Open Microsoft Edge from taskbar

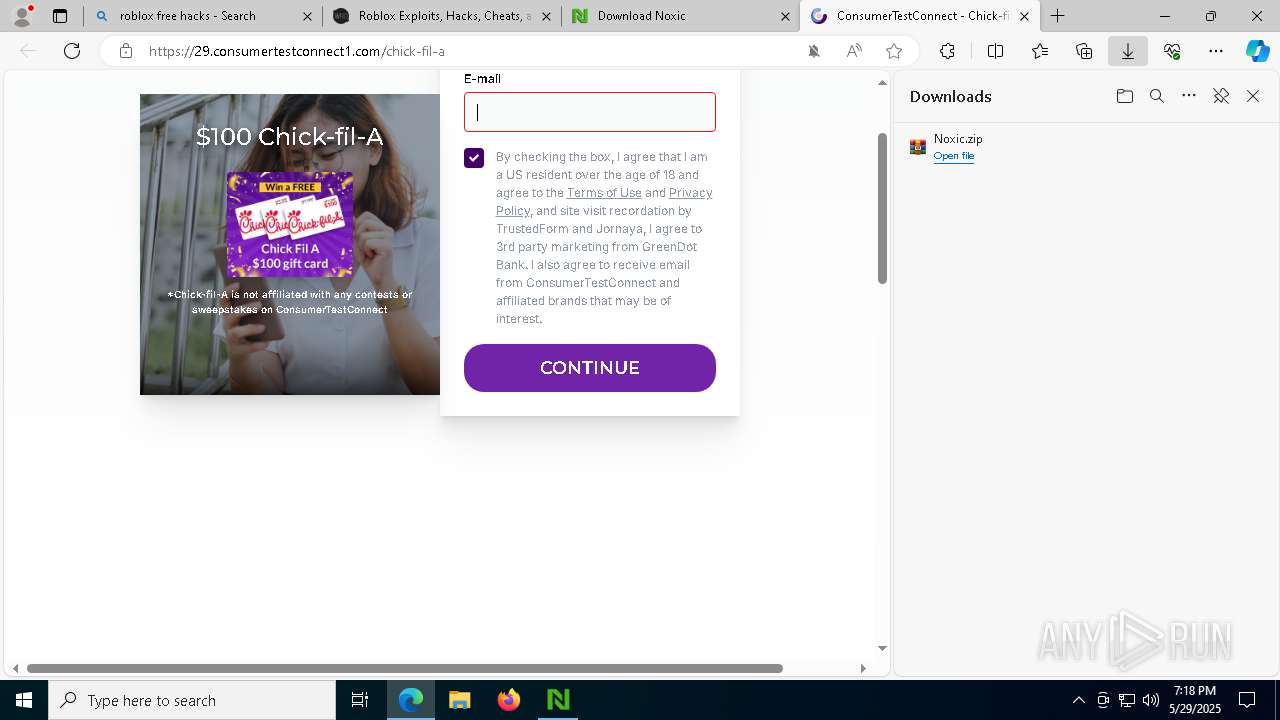coord(411,700)
